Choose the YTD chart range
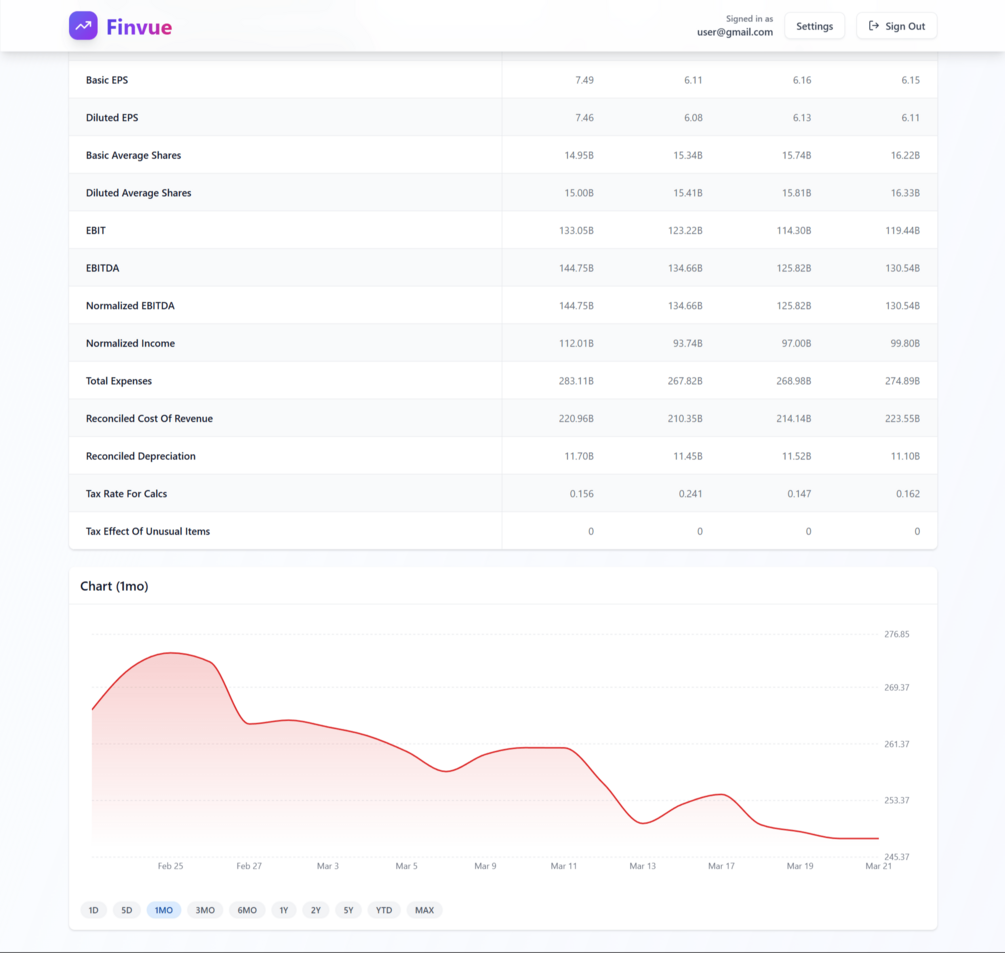Image resolution: width=1005 pixels, height=953 pixels. [x=384, y=910]
